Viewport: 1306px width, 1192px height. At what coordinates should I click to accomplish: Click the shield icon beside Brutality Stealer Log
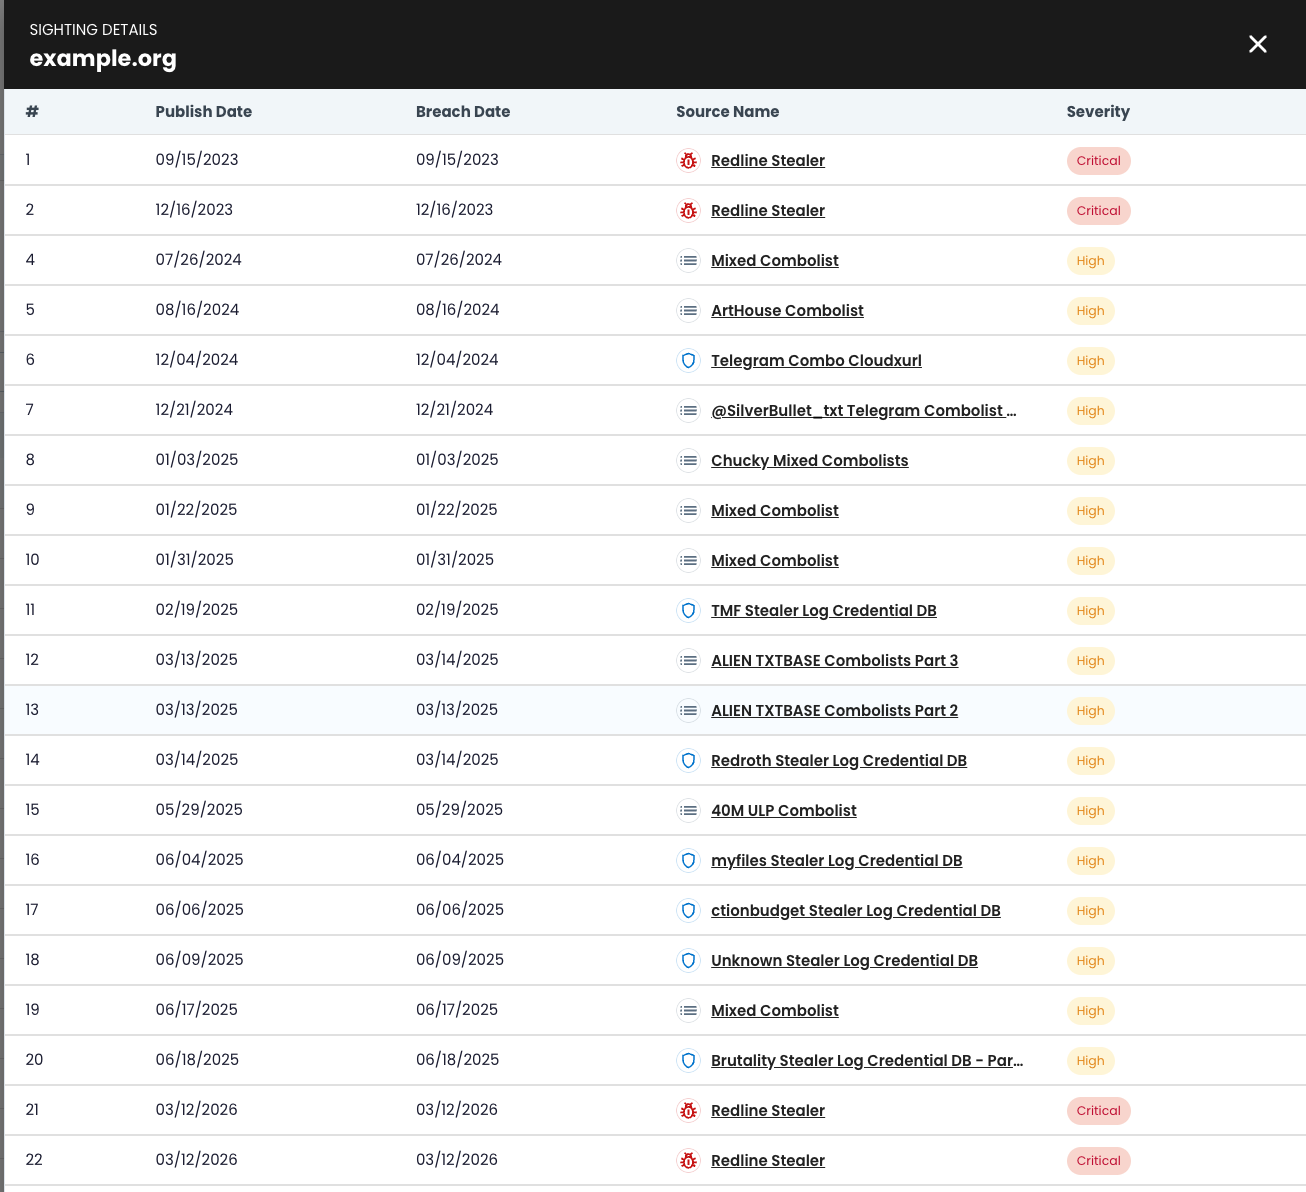(688, 1060)
